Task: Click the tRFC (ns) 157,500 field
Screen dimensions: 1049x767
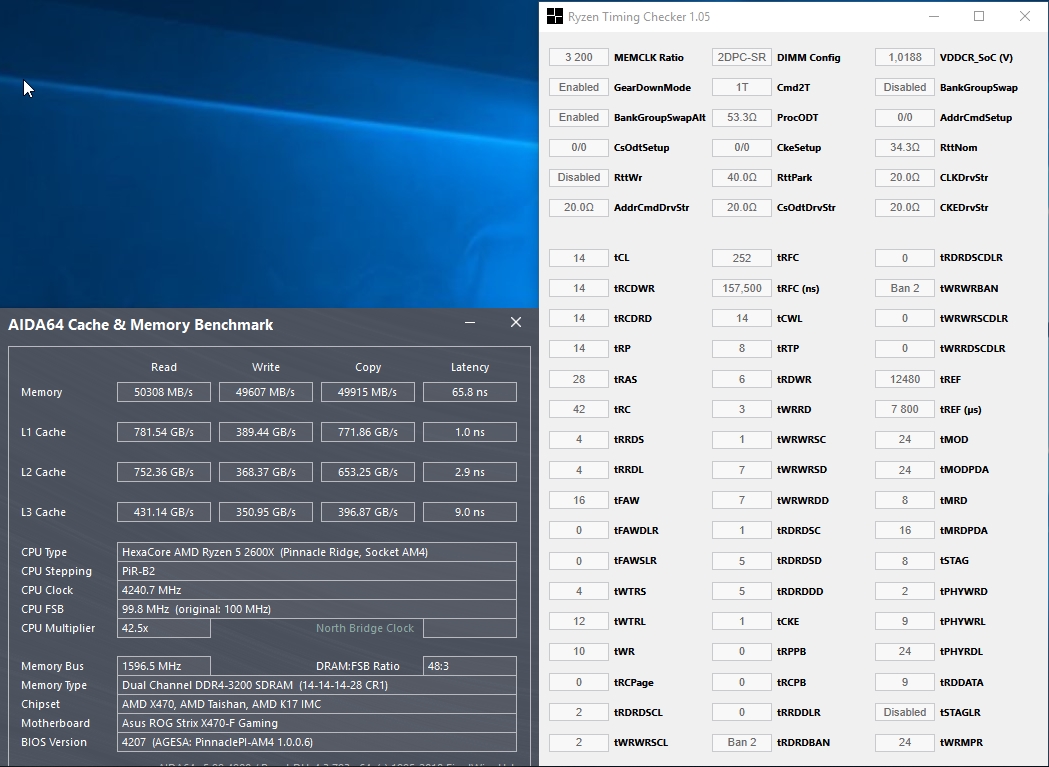Action: pyautogui.click(x=741, y=288)
